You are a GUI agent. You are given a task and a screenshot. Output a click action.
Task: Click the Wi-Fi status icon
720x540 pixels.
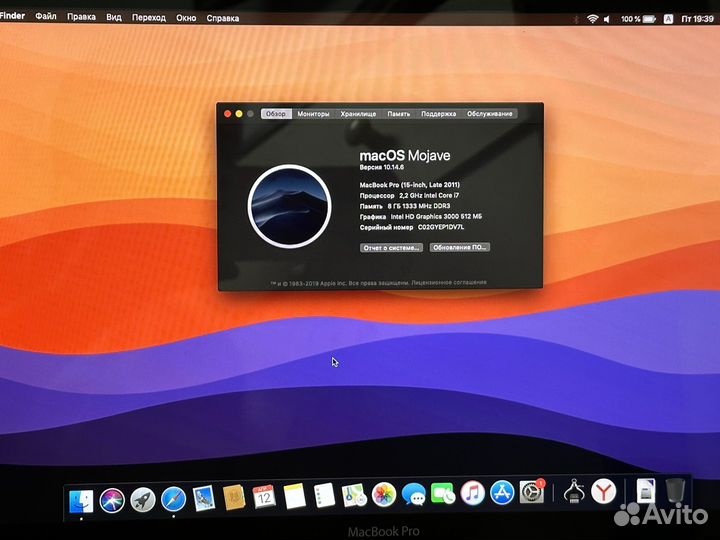[593, 19]
